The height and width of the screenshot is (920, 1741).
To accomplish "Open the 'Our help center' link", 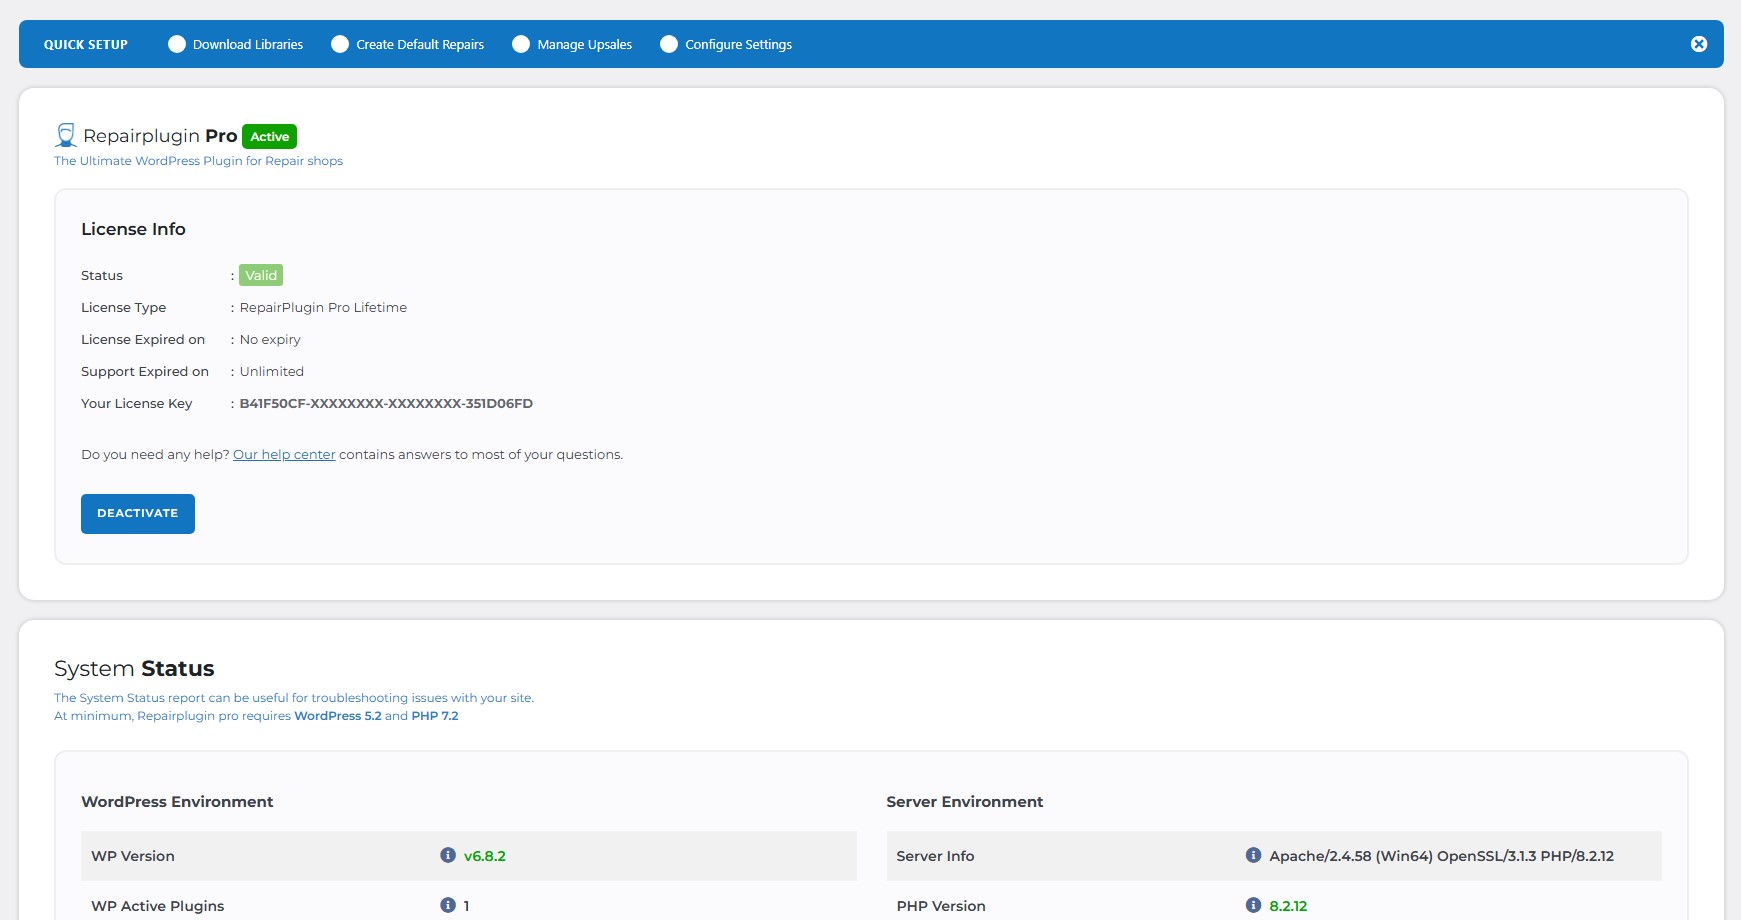I will tap(284, 454).
